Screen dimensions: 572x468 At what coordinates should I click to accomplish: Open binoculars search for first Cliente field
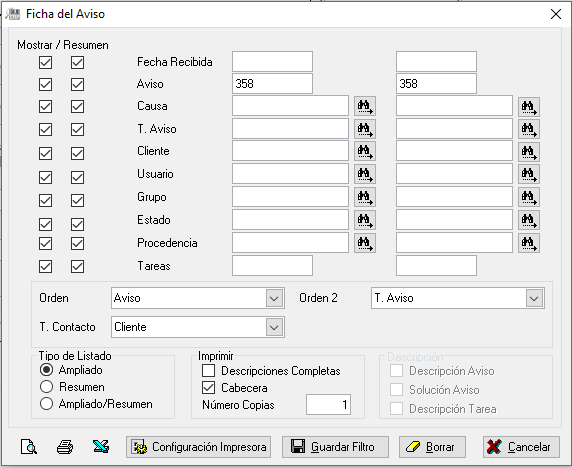click(365, 151)
